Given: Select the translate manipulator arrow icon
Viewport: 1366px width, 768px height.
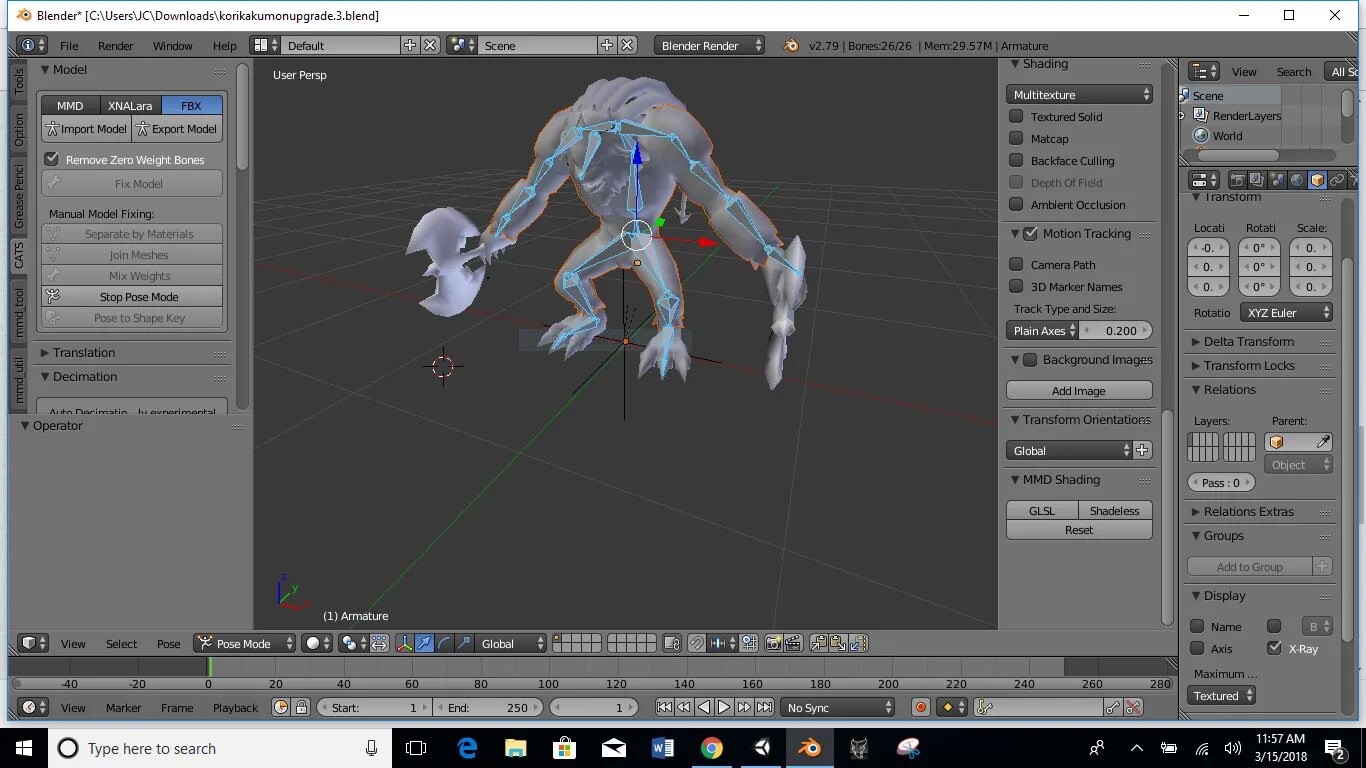Looking at the screenshot, I should point(424,644).
